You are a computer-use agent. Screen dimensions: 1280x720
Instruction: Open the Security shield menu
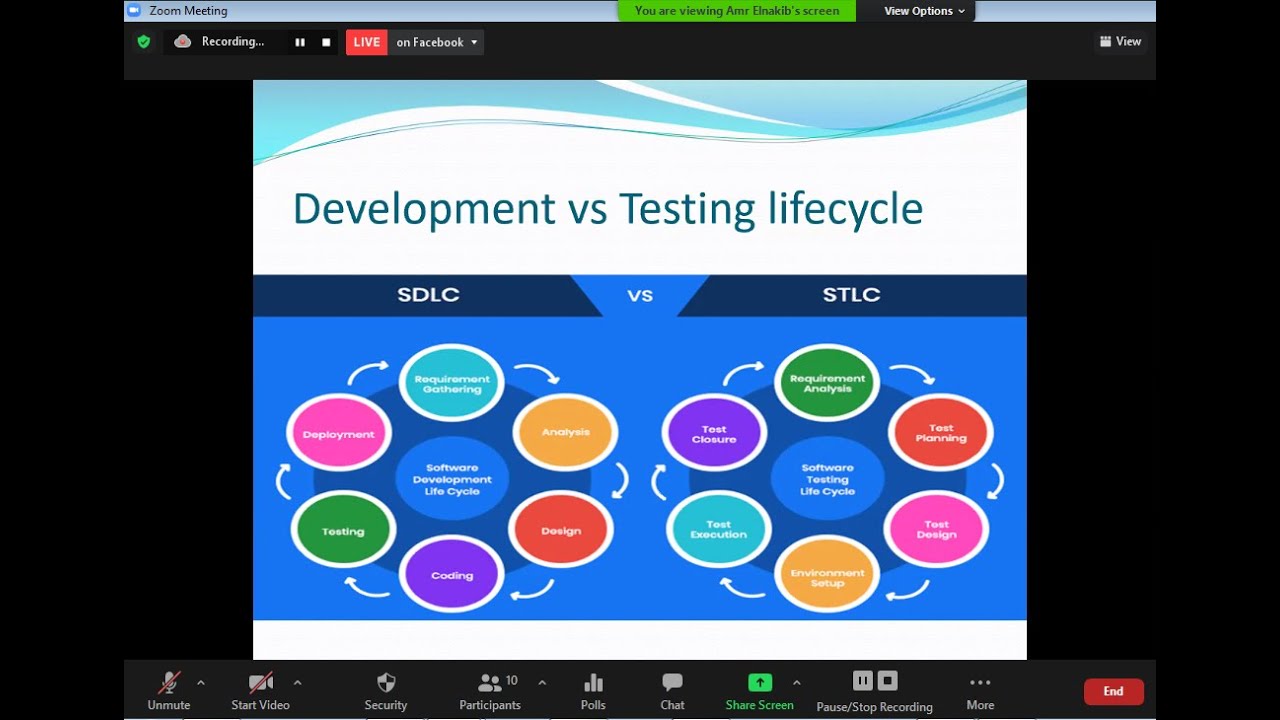coord(386,690)
